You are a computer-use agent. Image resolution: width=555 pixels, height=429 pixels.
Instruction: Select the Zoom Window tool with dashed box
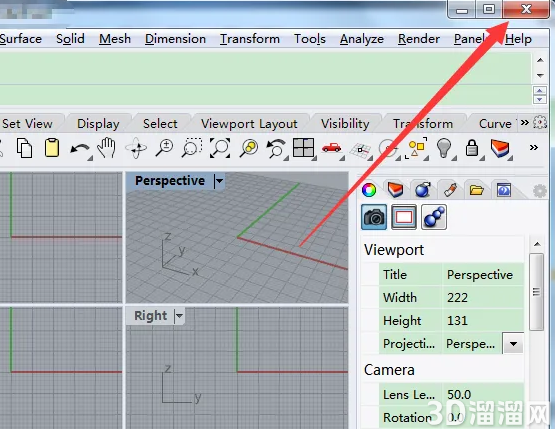(x=192, y=148)
